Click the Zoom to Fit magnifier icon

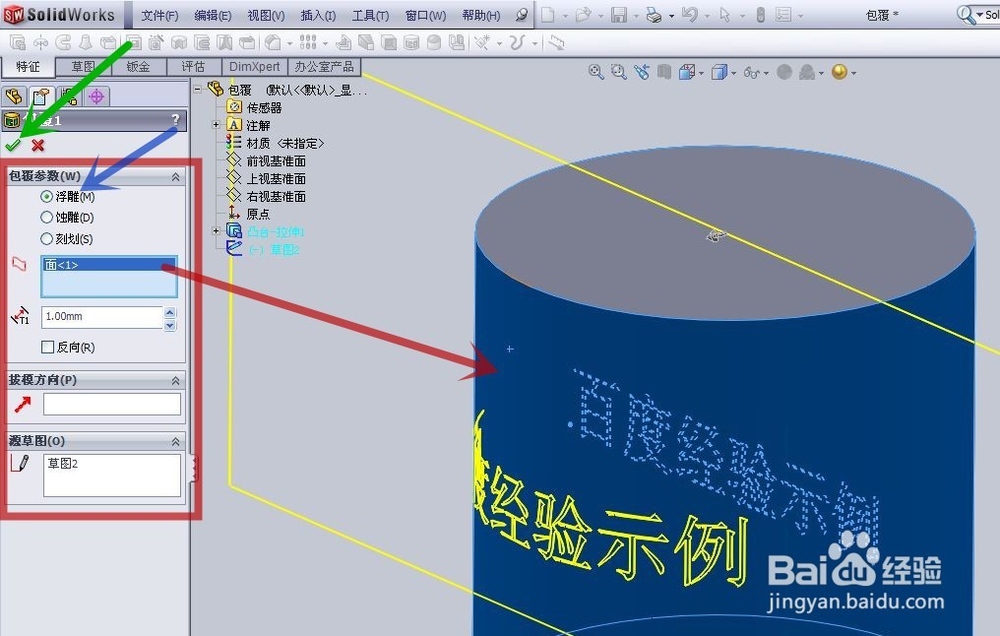596,72
